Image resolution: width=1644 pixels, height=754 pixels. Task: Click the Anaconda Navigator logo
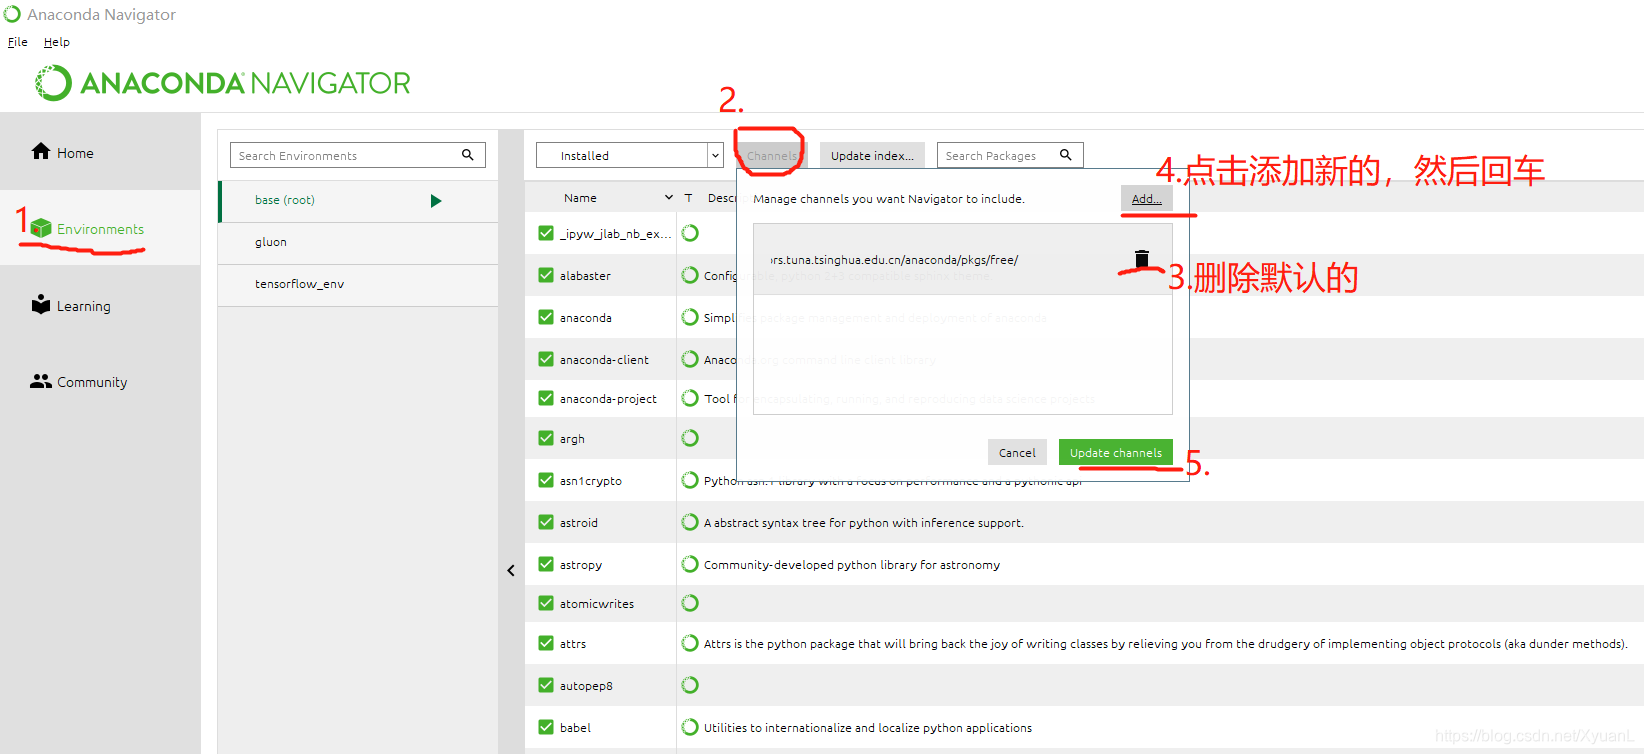(x=223, y=83)
